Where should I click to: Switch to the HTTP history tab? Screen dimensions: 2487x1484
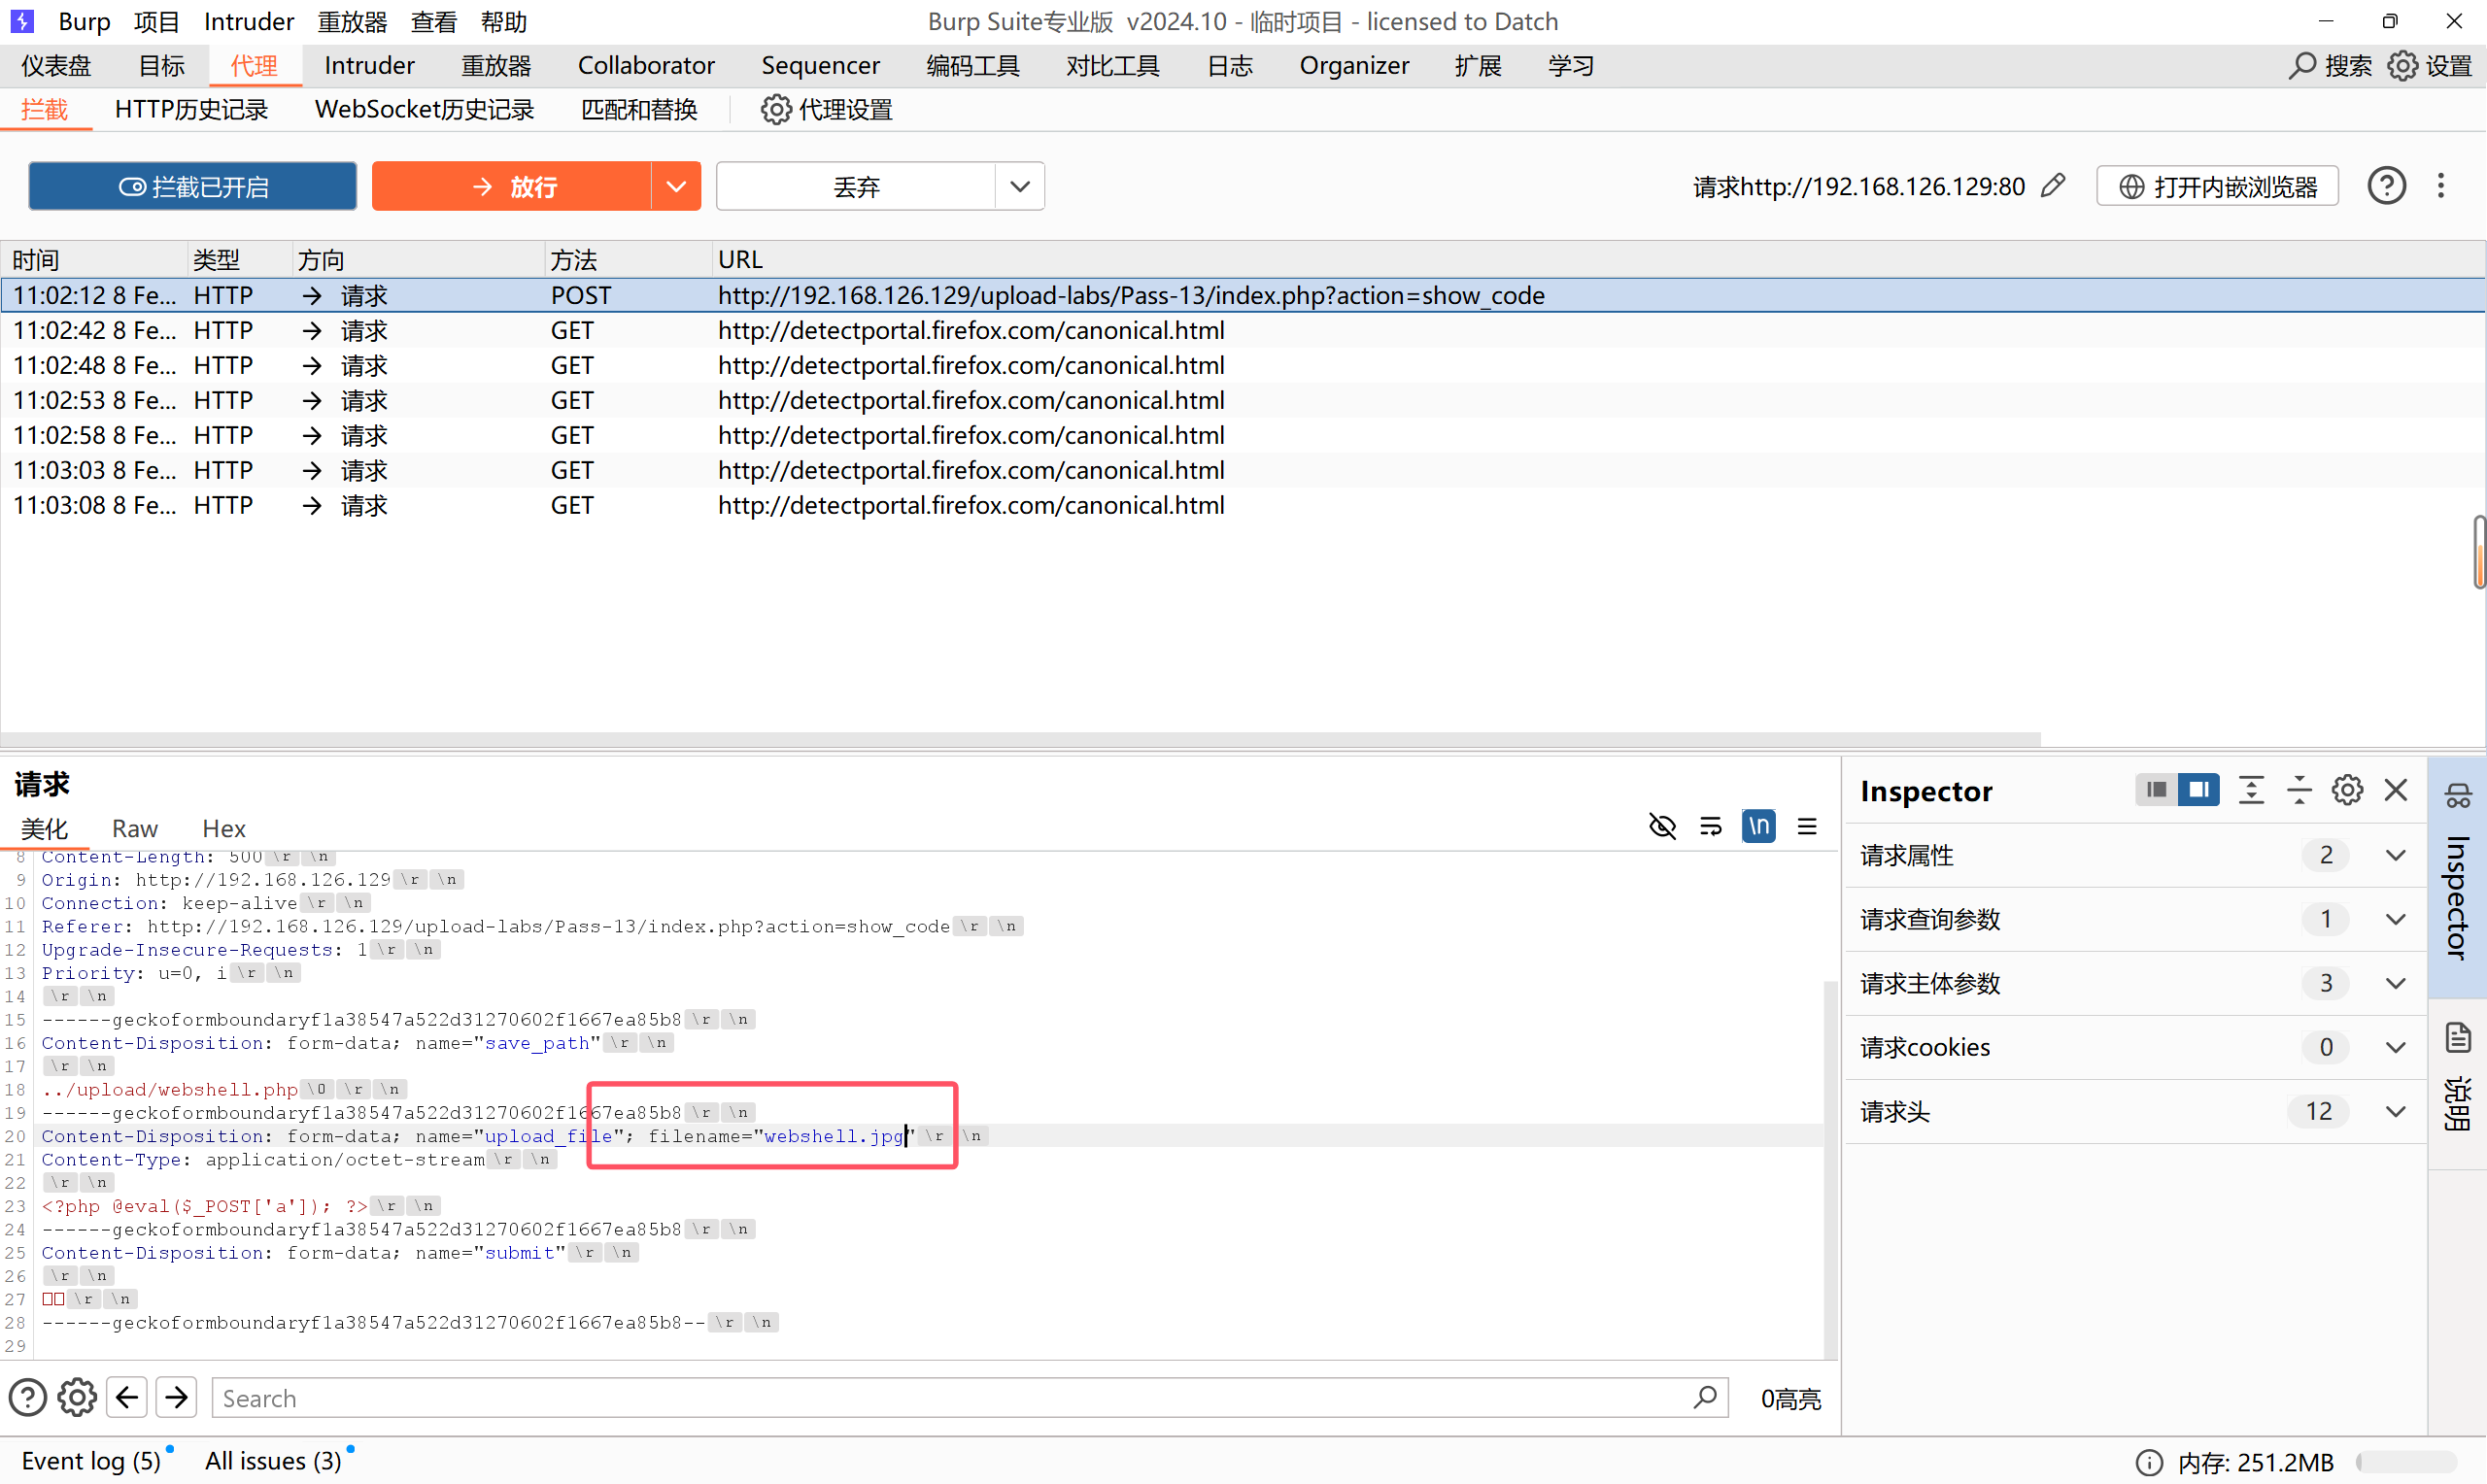(x=191, y=109)
